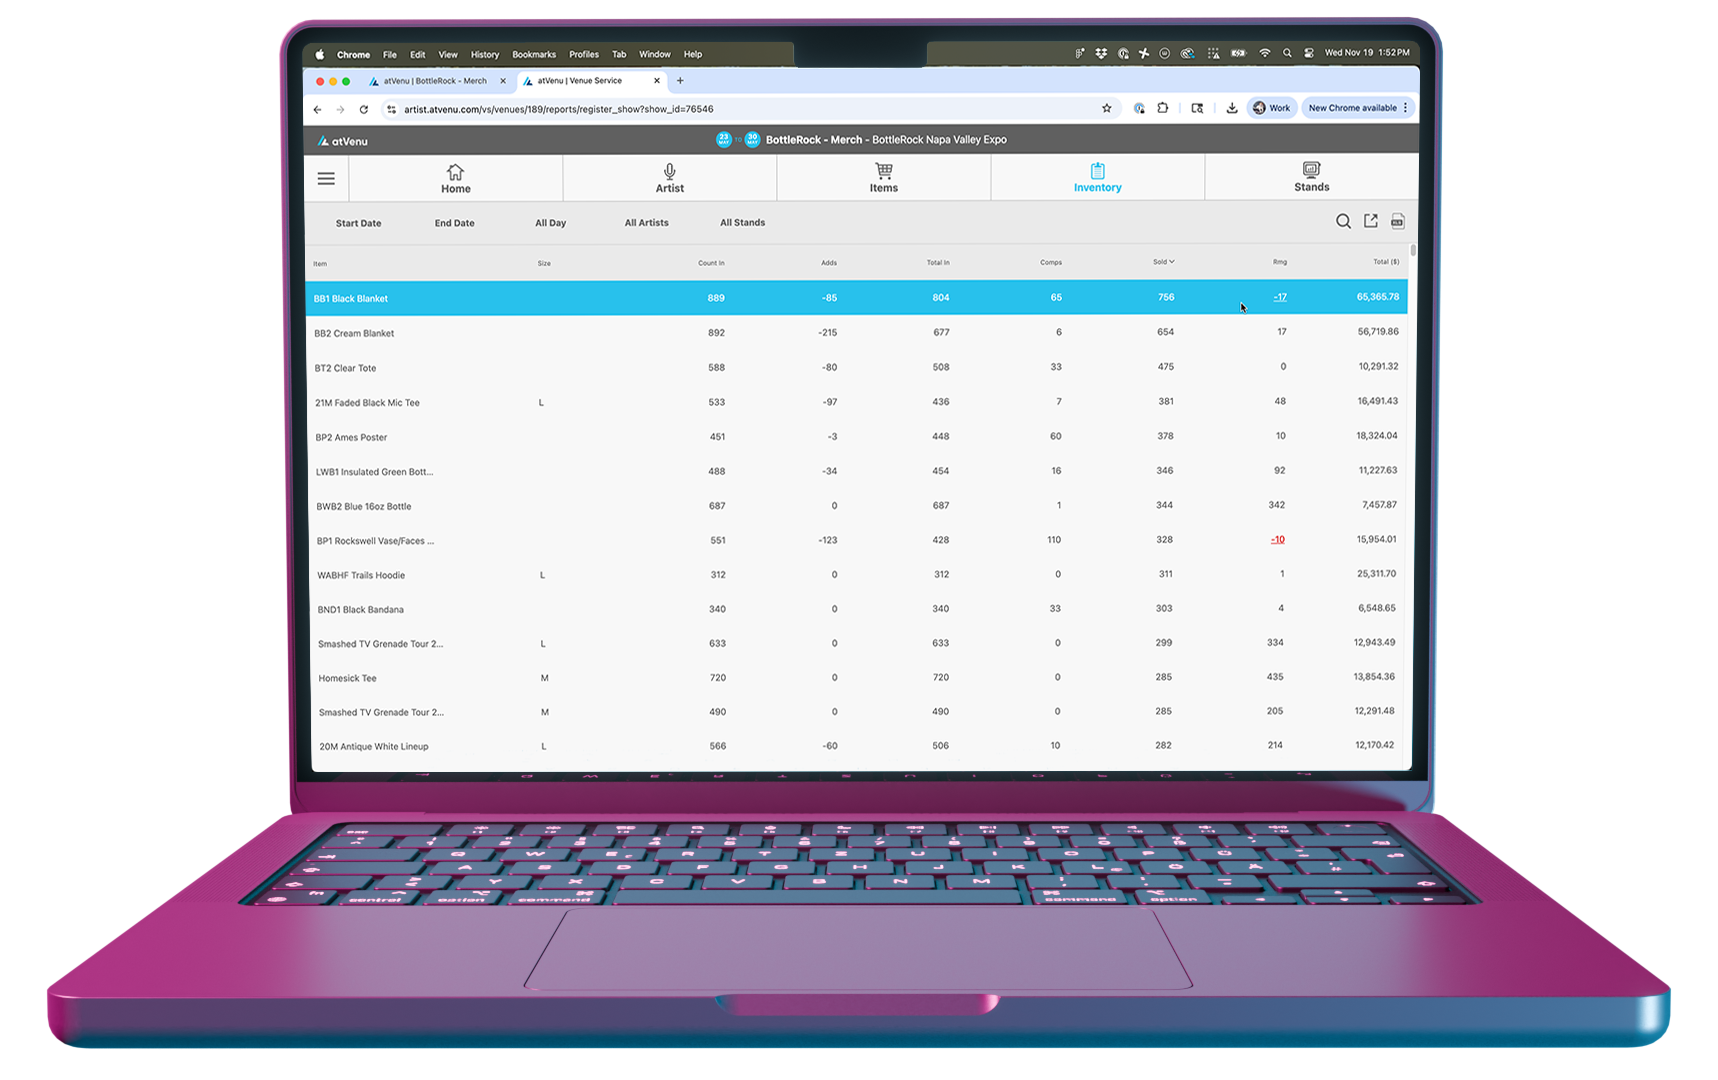The image size is (1718, 1080).
Task: Sort by the Total ($) column header
Action: coord(1386,262)
